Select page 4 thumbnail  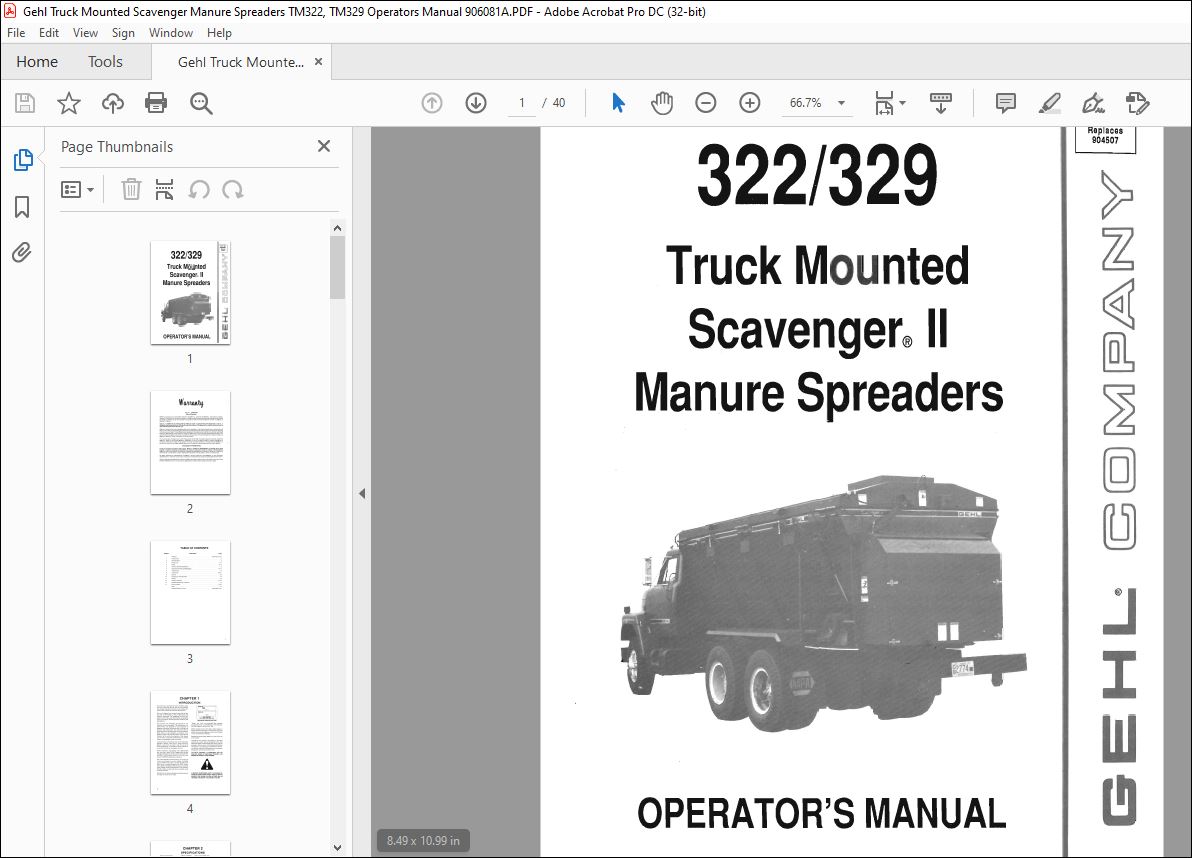(190, 742)
